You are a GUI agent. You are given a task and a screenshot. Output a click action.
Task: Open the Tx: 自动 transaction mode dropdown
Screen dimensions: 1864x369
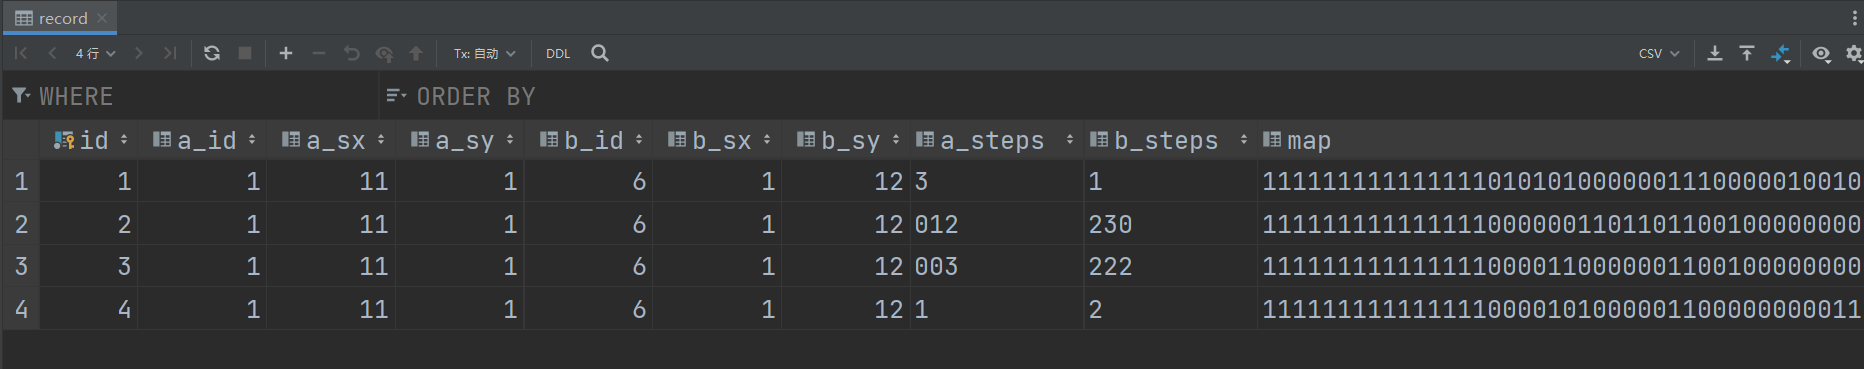pos(485,53)
